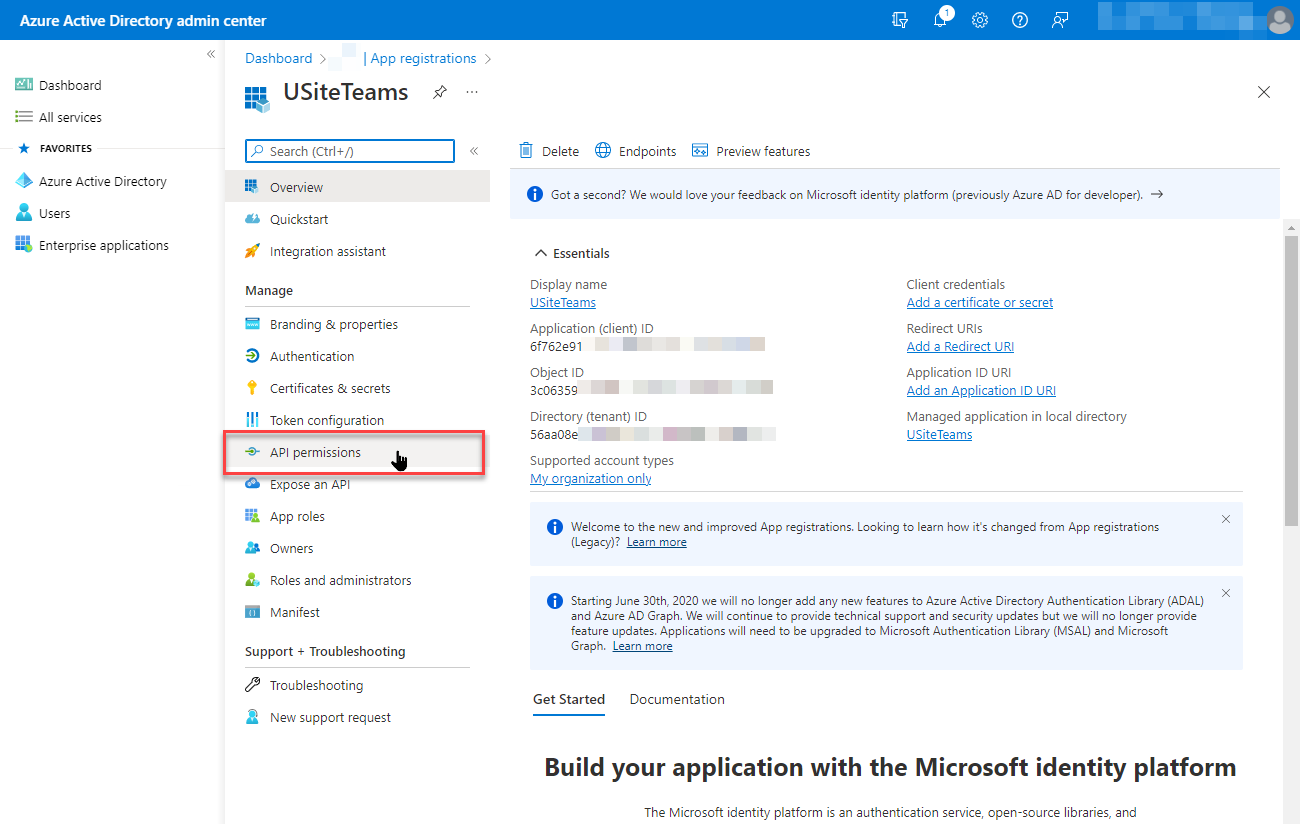
Task: Collapse the resource menu pane
Action: (x=474, y=151)
